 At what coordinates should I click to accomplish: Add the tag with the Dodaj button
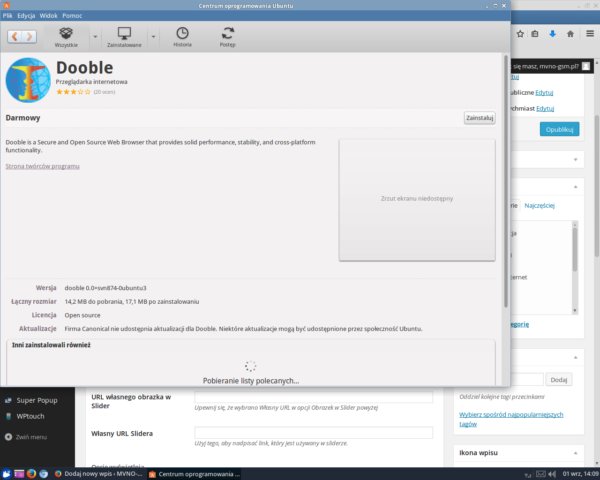559,380
